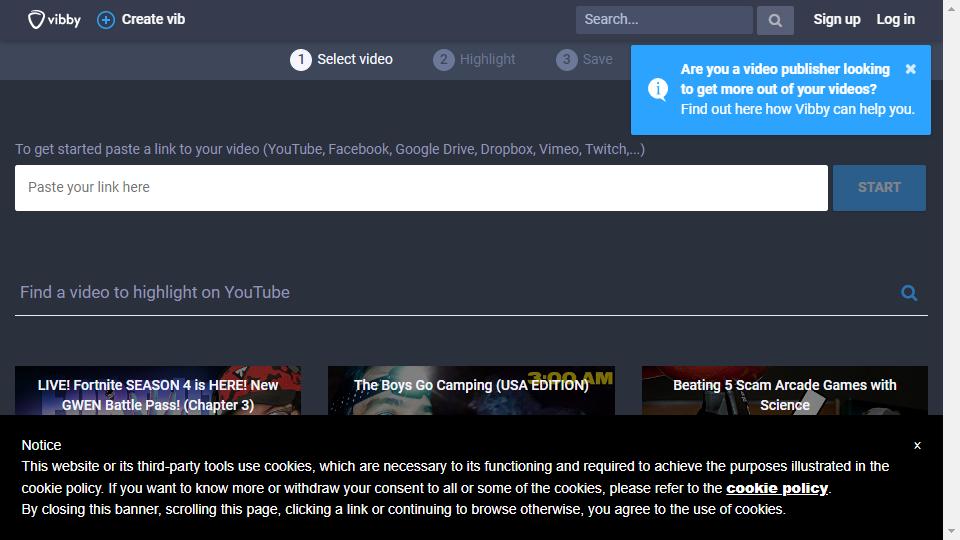Go to the Select video step

click(354, 59)
